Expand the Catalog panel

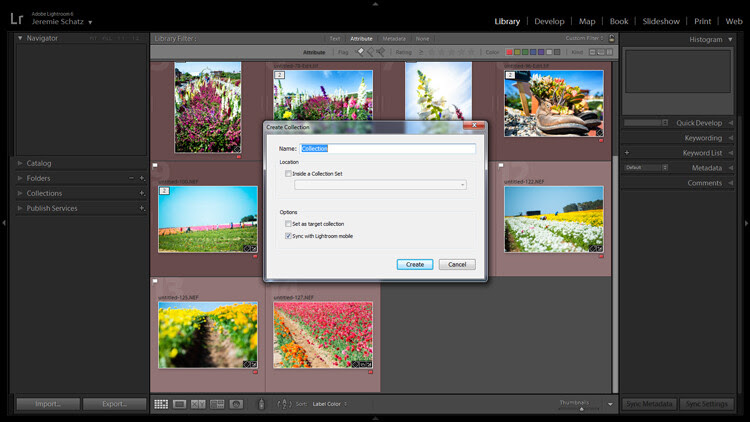pyautogui.click(x=20, y=163)
